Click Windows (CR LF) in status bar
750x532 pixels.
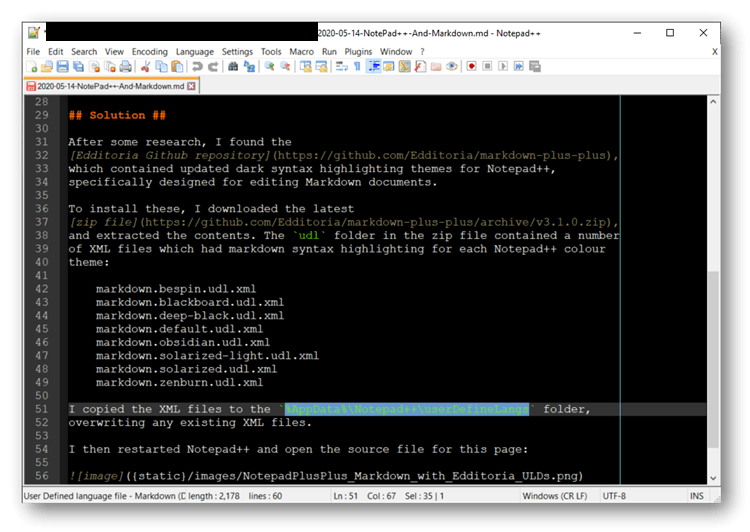[x=555, y=496]
